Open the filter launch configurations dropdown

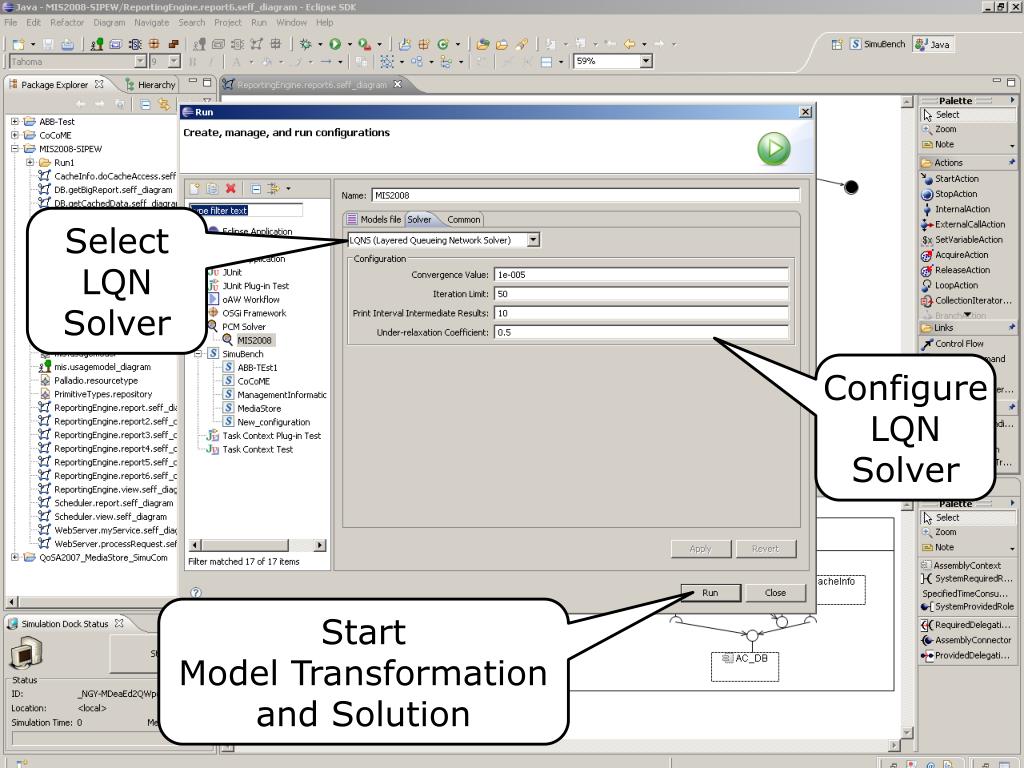289,189
